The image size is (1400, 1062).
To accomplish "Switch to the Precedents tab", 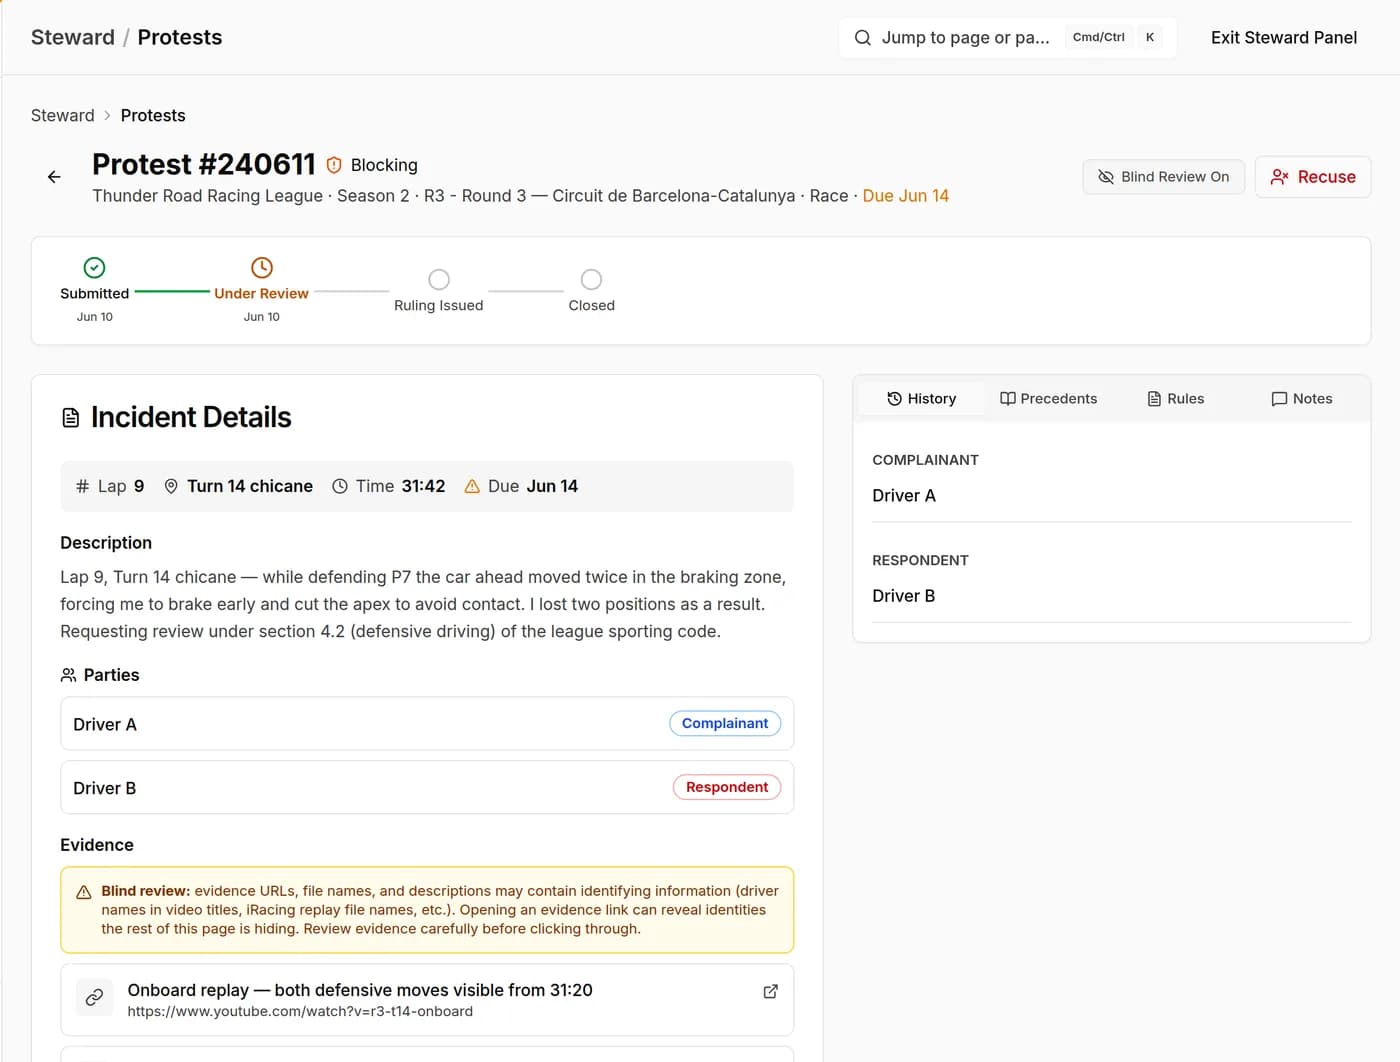I will [1048, 399].
